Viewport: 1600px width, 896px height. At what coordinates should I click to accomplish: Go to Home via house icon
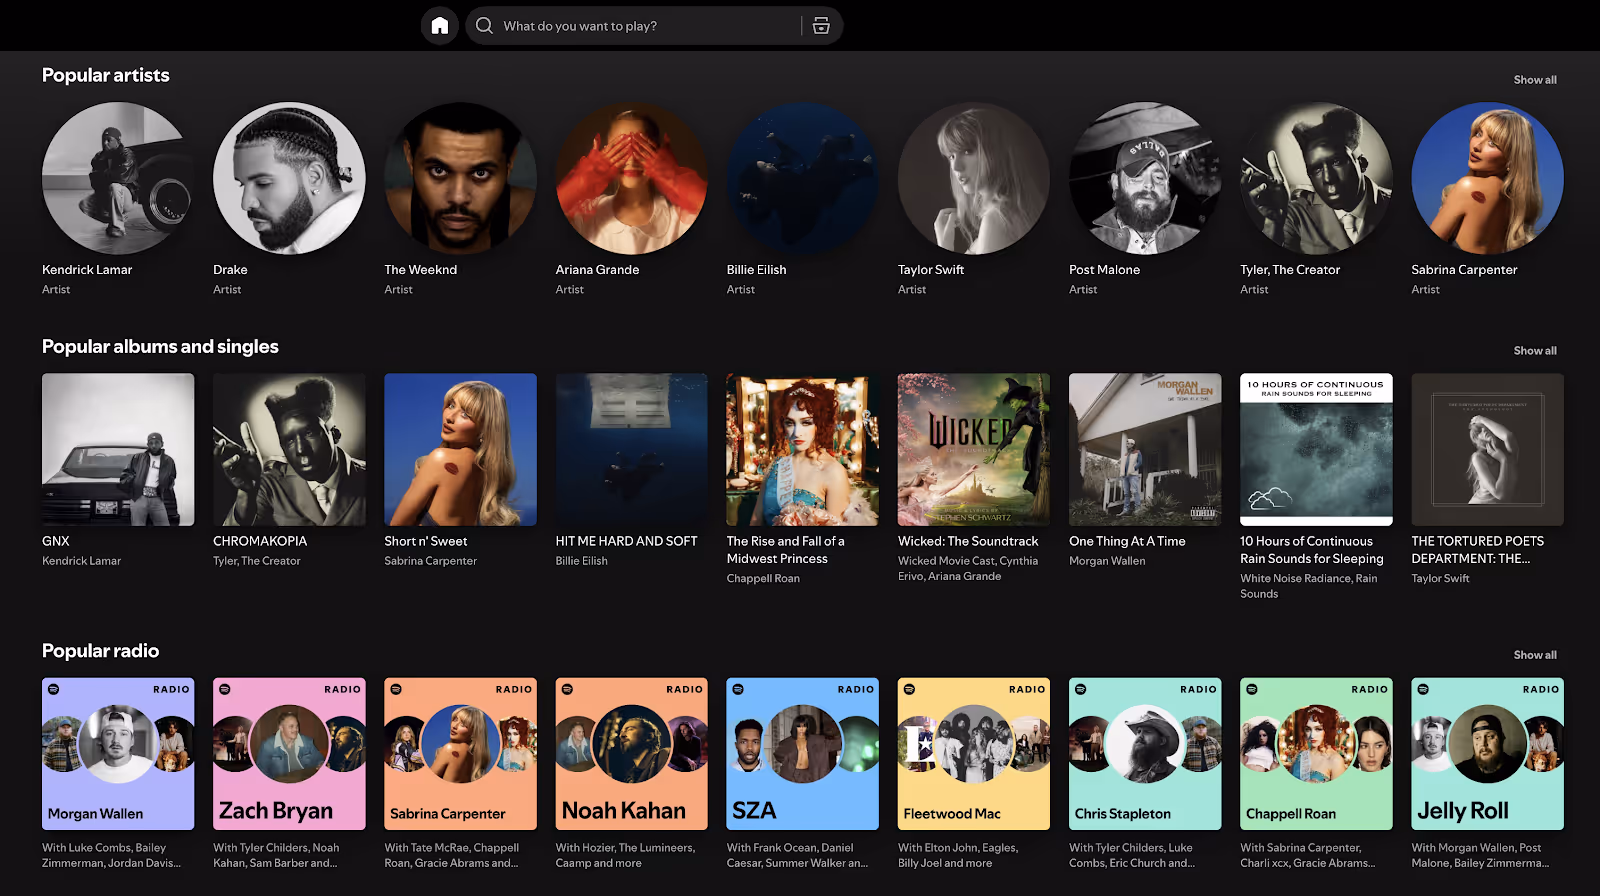point(440,26)
